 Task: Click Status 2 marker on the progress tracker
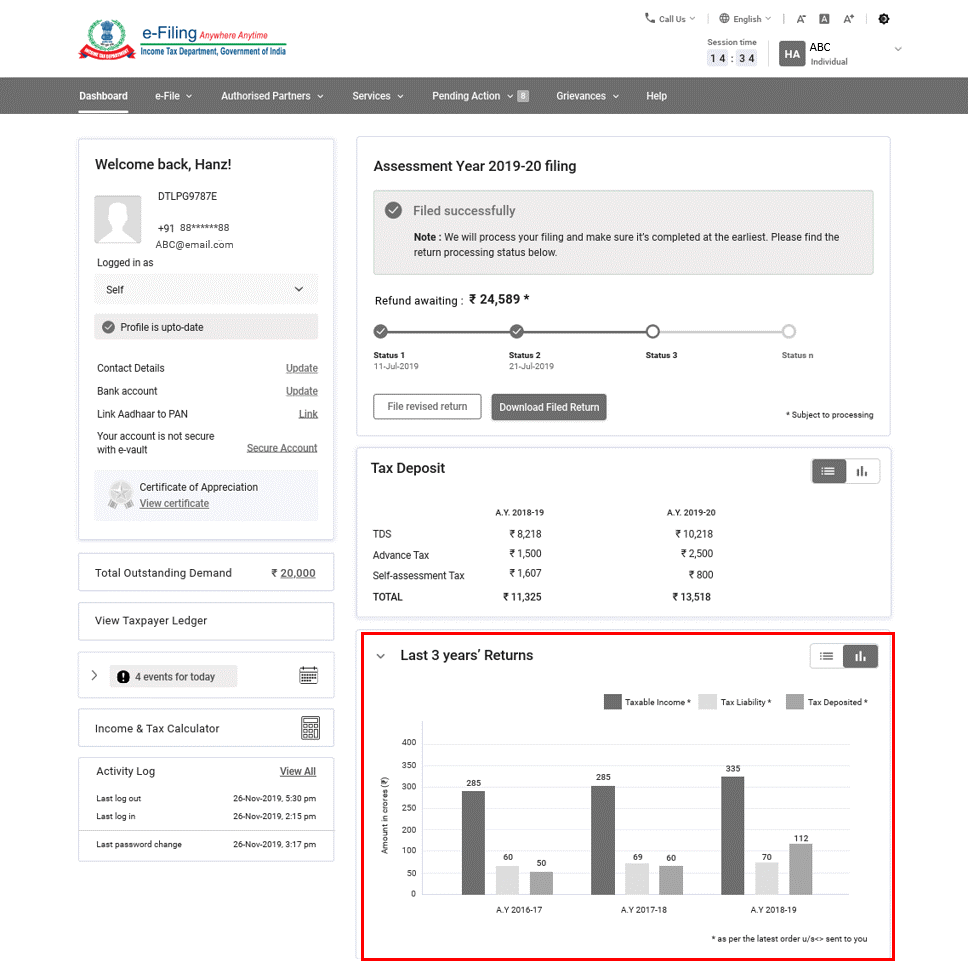[516, 330]
